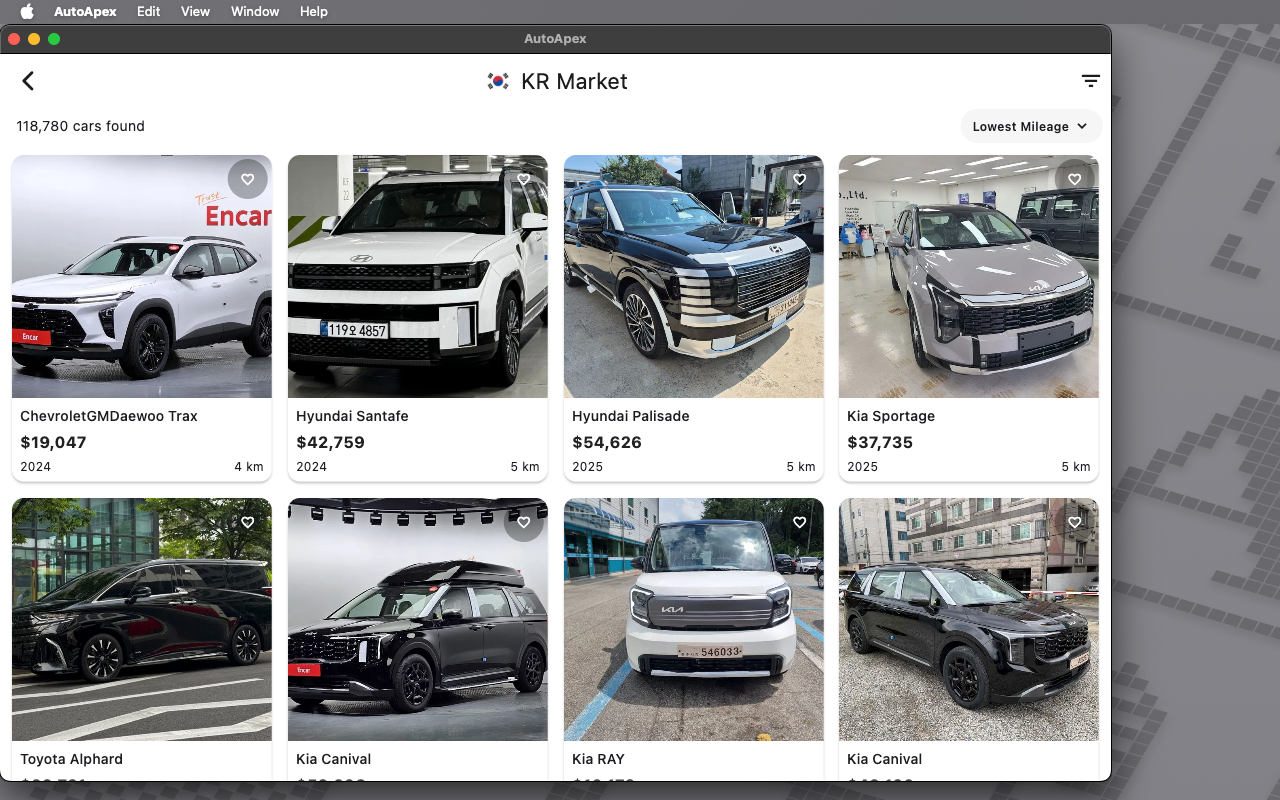Image resolution: width=1280 pixels, height=800 pixels.
Task: Select the Hyundai Santafe title
Action: click(352, 416)
